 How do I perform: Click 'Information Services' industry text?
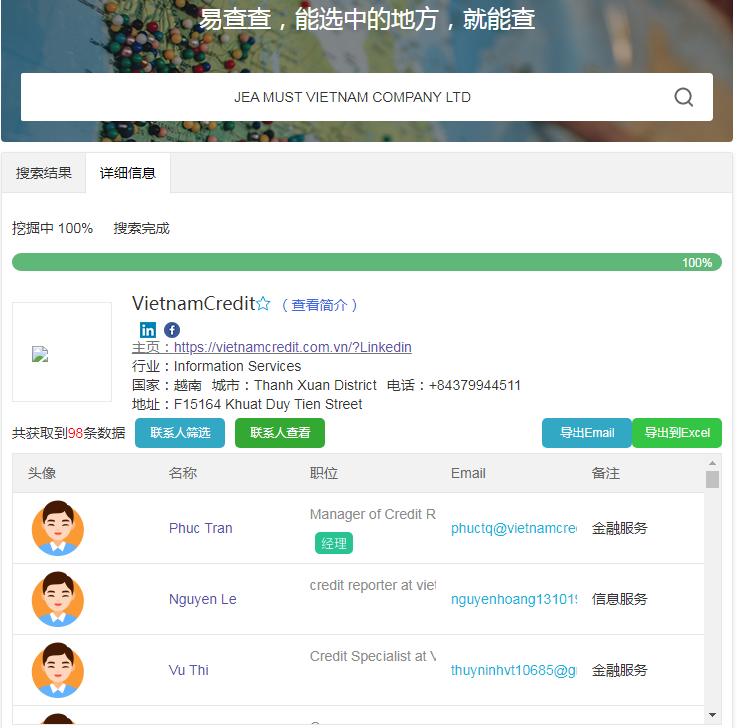(x=237, y=366)
